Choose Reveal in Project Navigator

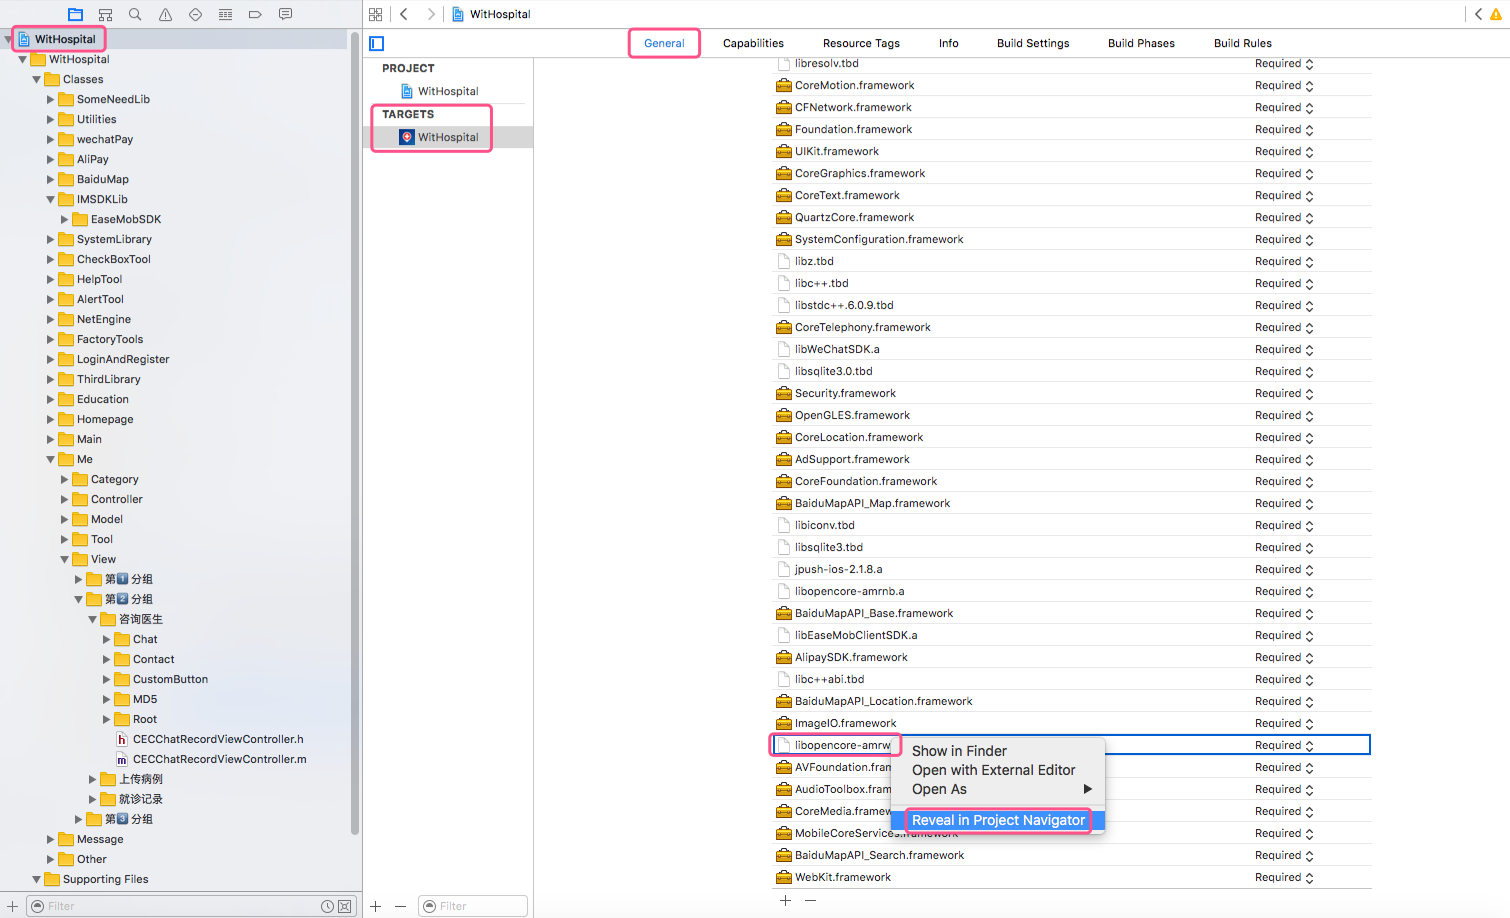[x=998, y=820]
